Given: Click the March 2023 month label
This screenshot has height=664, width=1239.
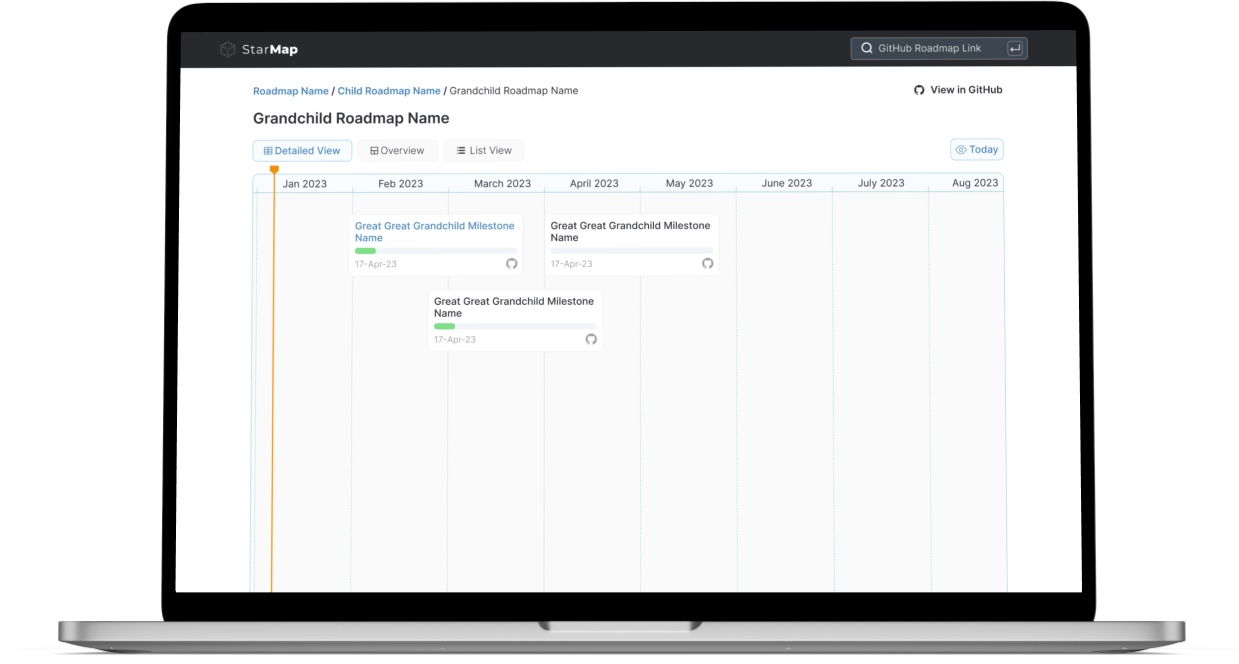Looking at the screenshot, I should pos(503,184).
